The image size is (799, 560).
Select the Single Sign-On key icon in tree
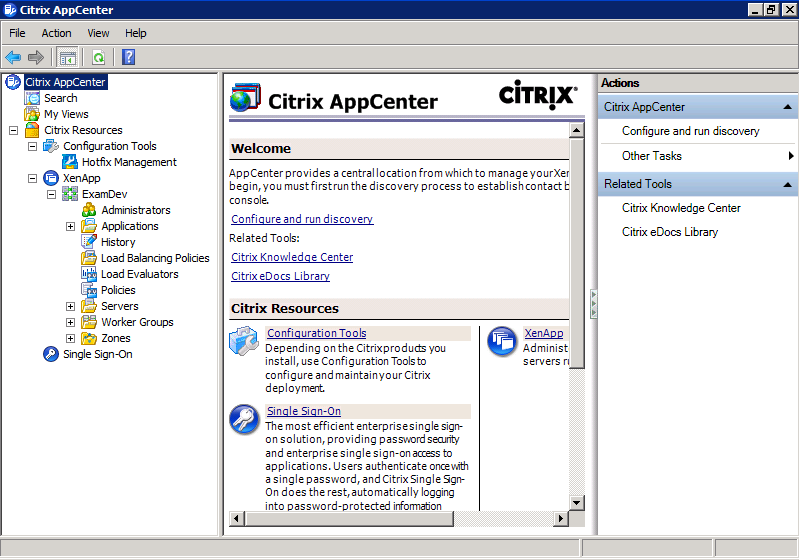[x=51, y=354]
